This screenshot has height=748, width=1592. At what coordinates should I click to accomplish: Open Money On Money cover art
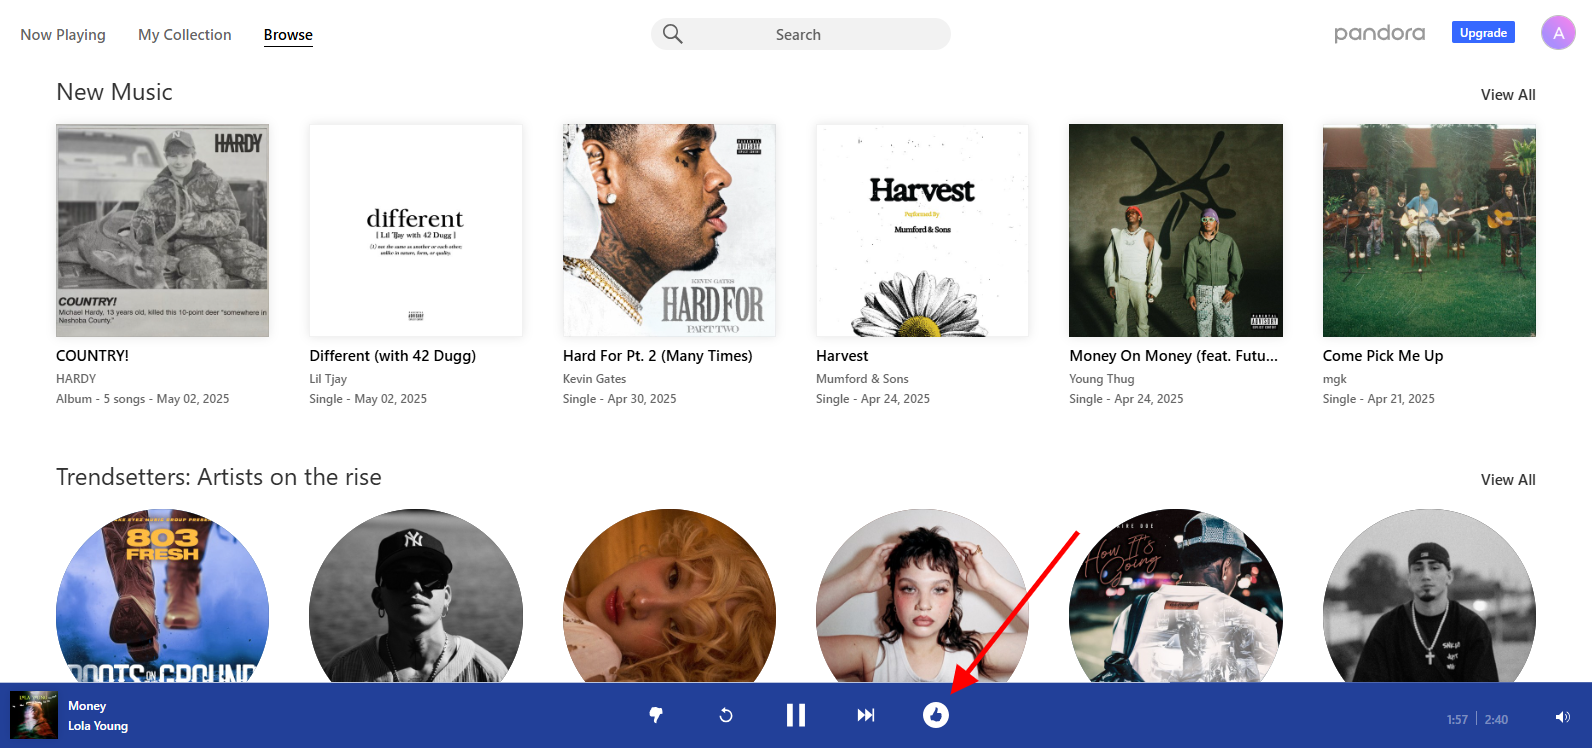[x=1176, y=230]
